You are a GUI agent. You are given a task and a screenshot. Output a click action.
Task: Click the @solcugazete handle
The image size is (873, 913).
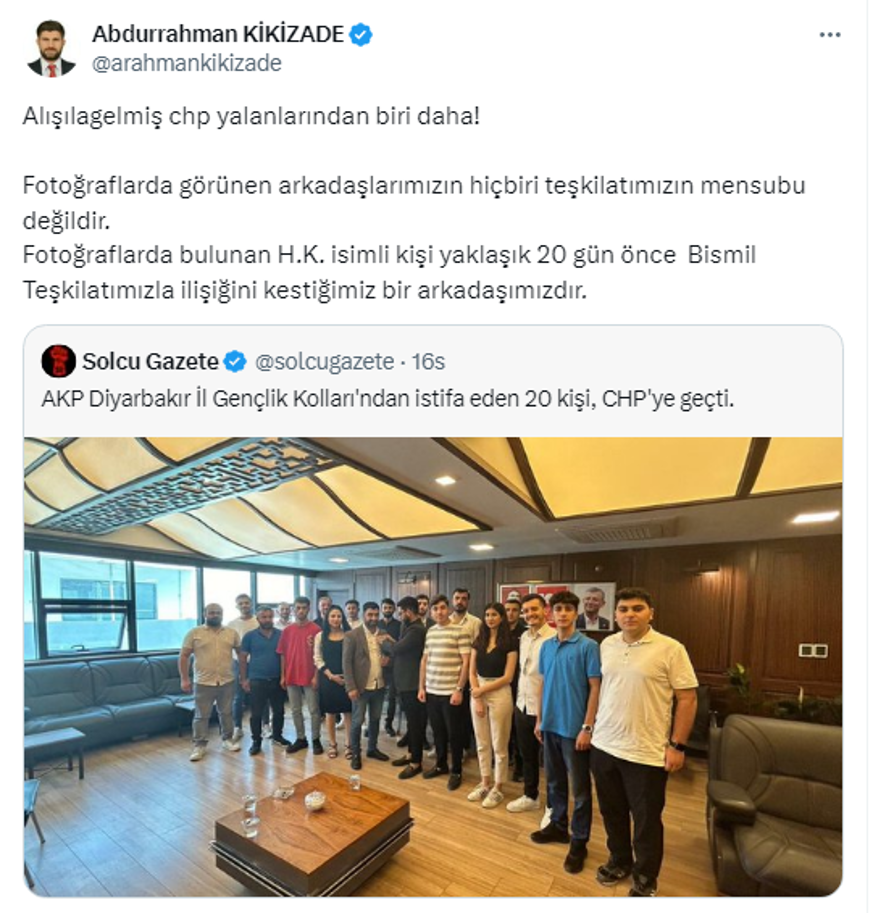click(x=324, y=362)
